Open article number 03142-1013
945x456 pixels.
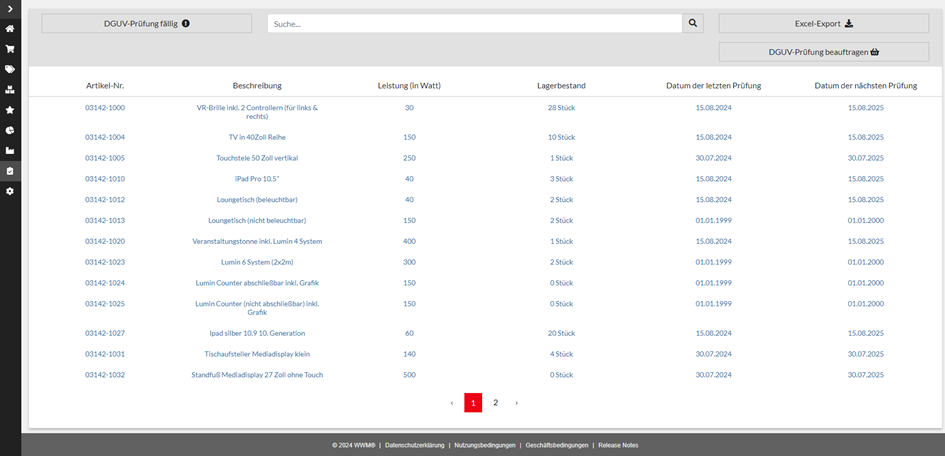(x=105, y=220)
